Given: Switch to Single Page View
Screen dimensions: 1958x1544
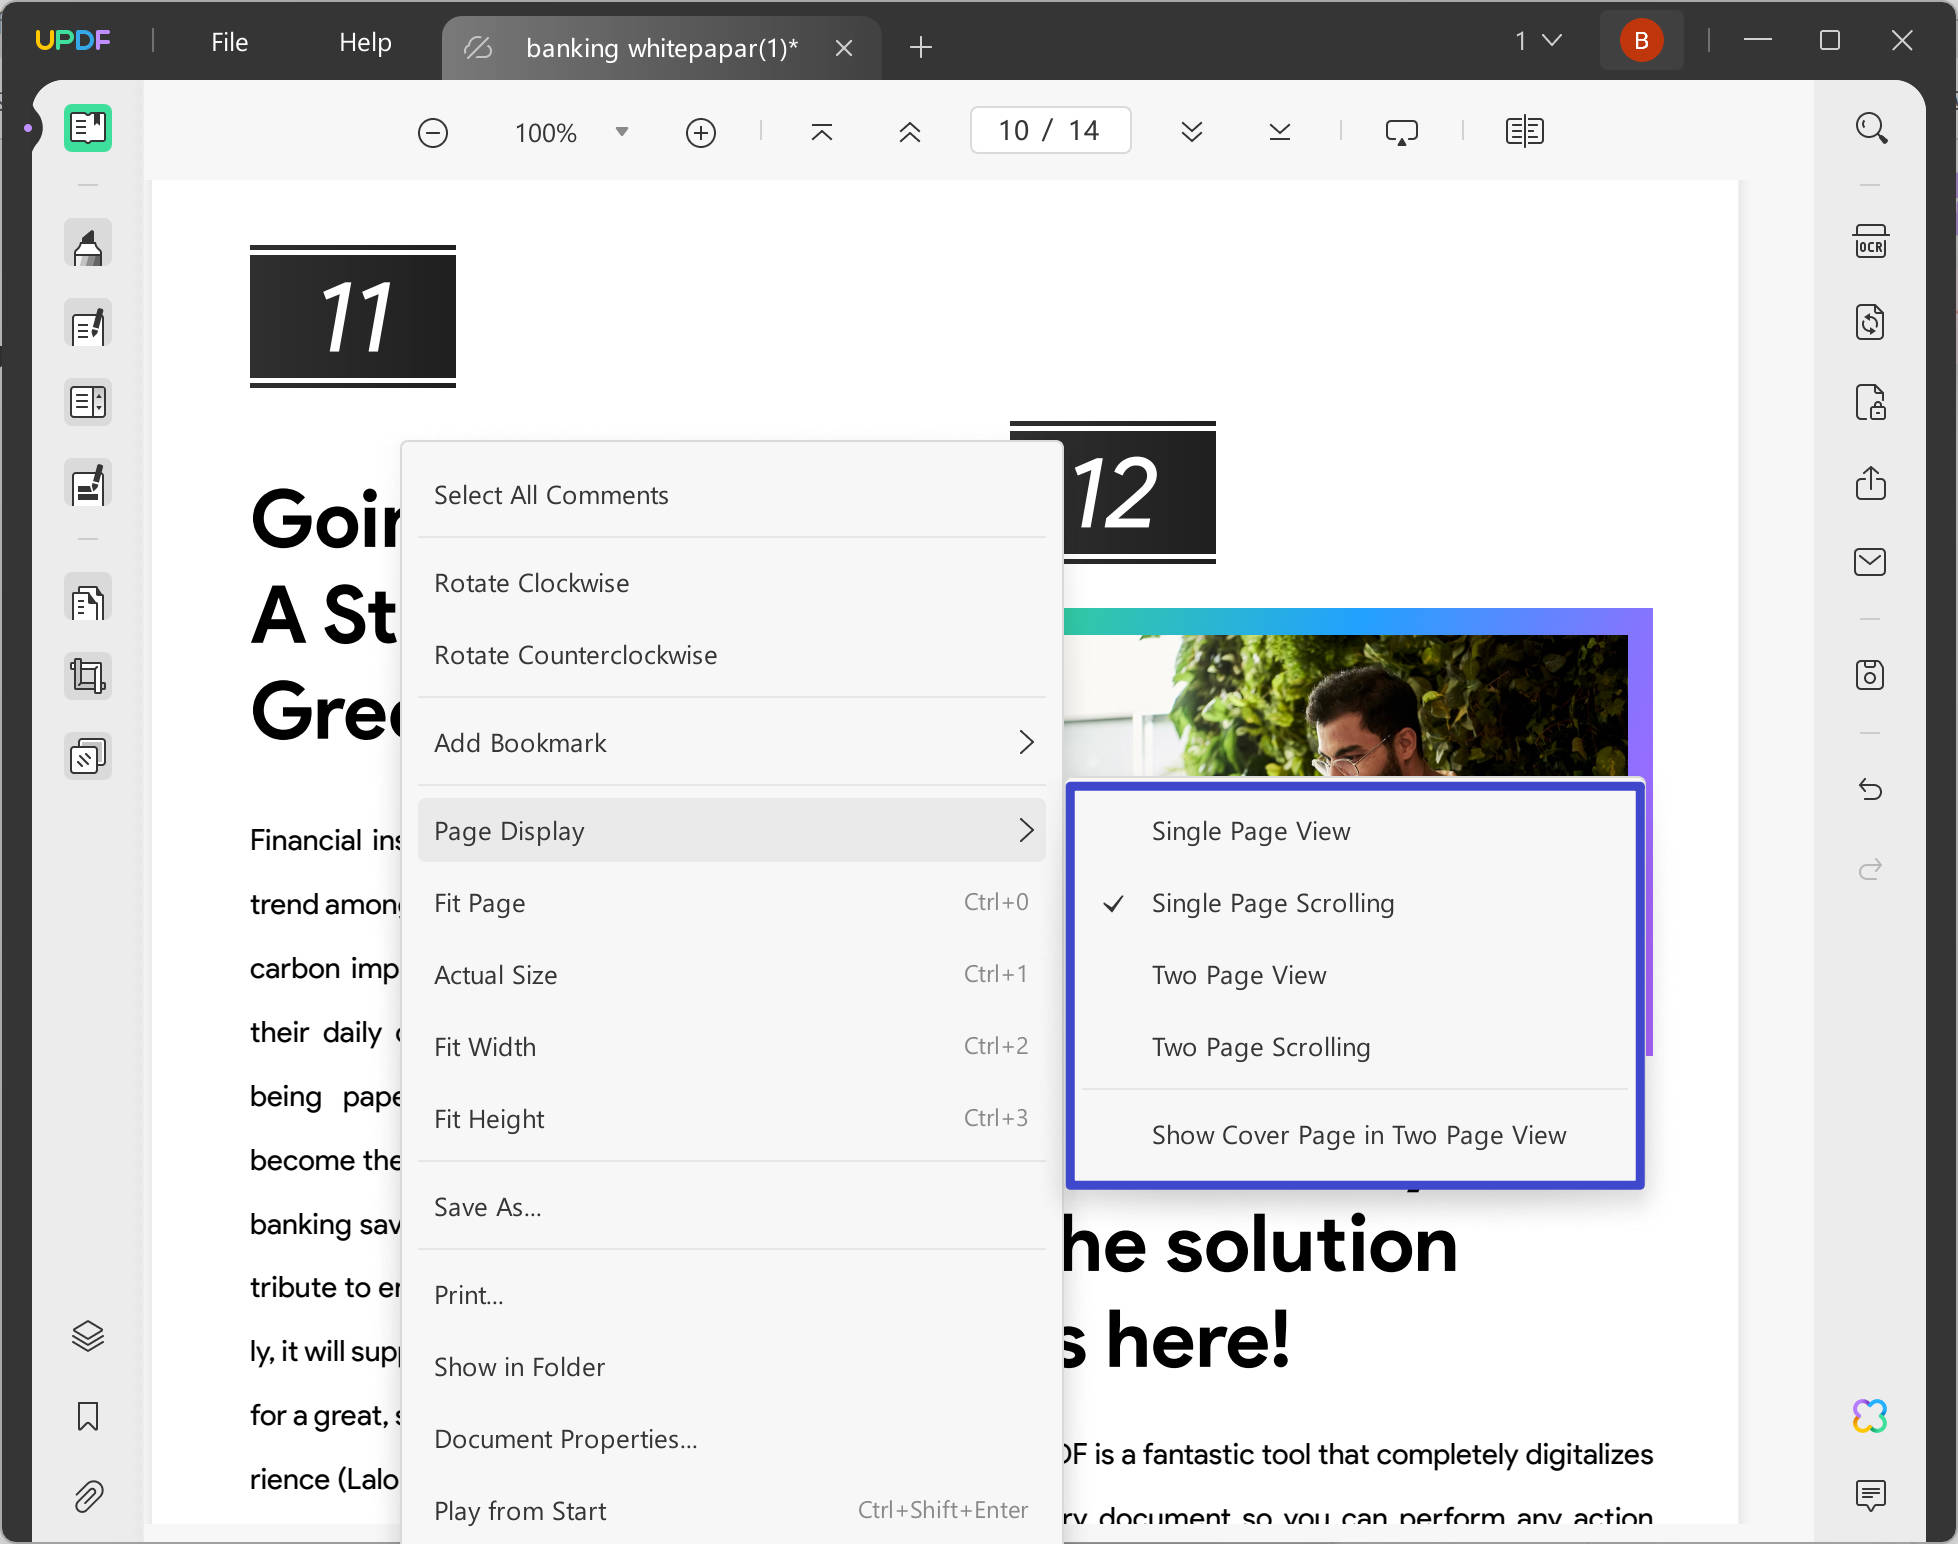Looking at the screenshot, I should pos(1250,830).
